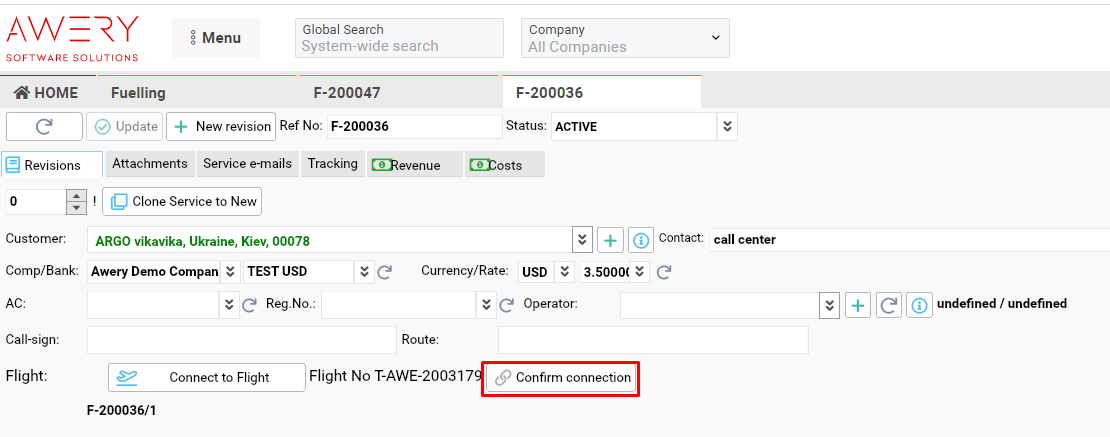
Task: Click the info icon beside Operator
Action: [919, 305]
